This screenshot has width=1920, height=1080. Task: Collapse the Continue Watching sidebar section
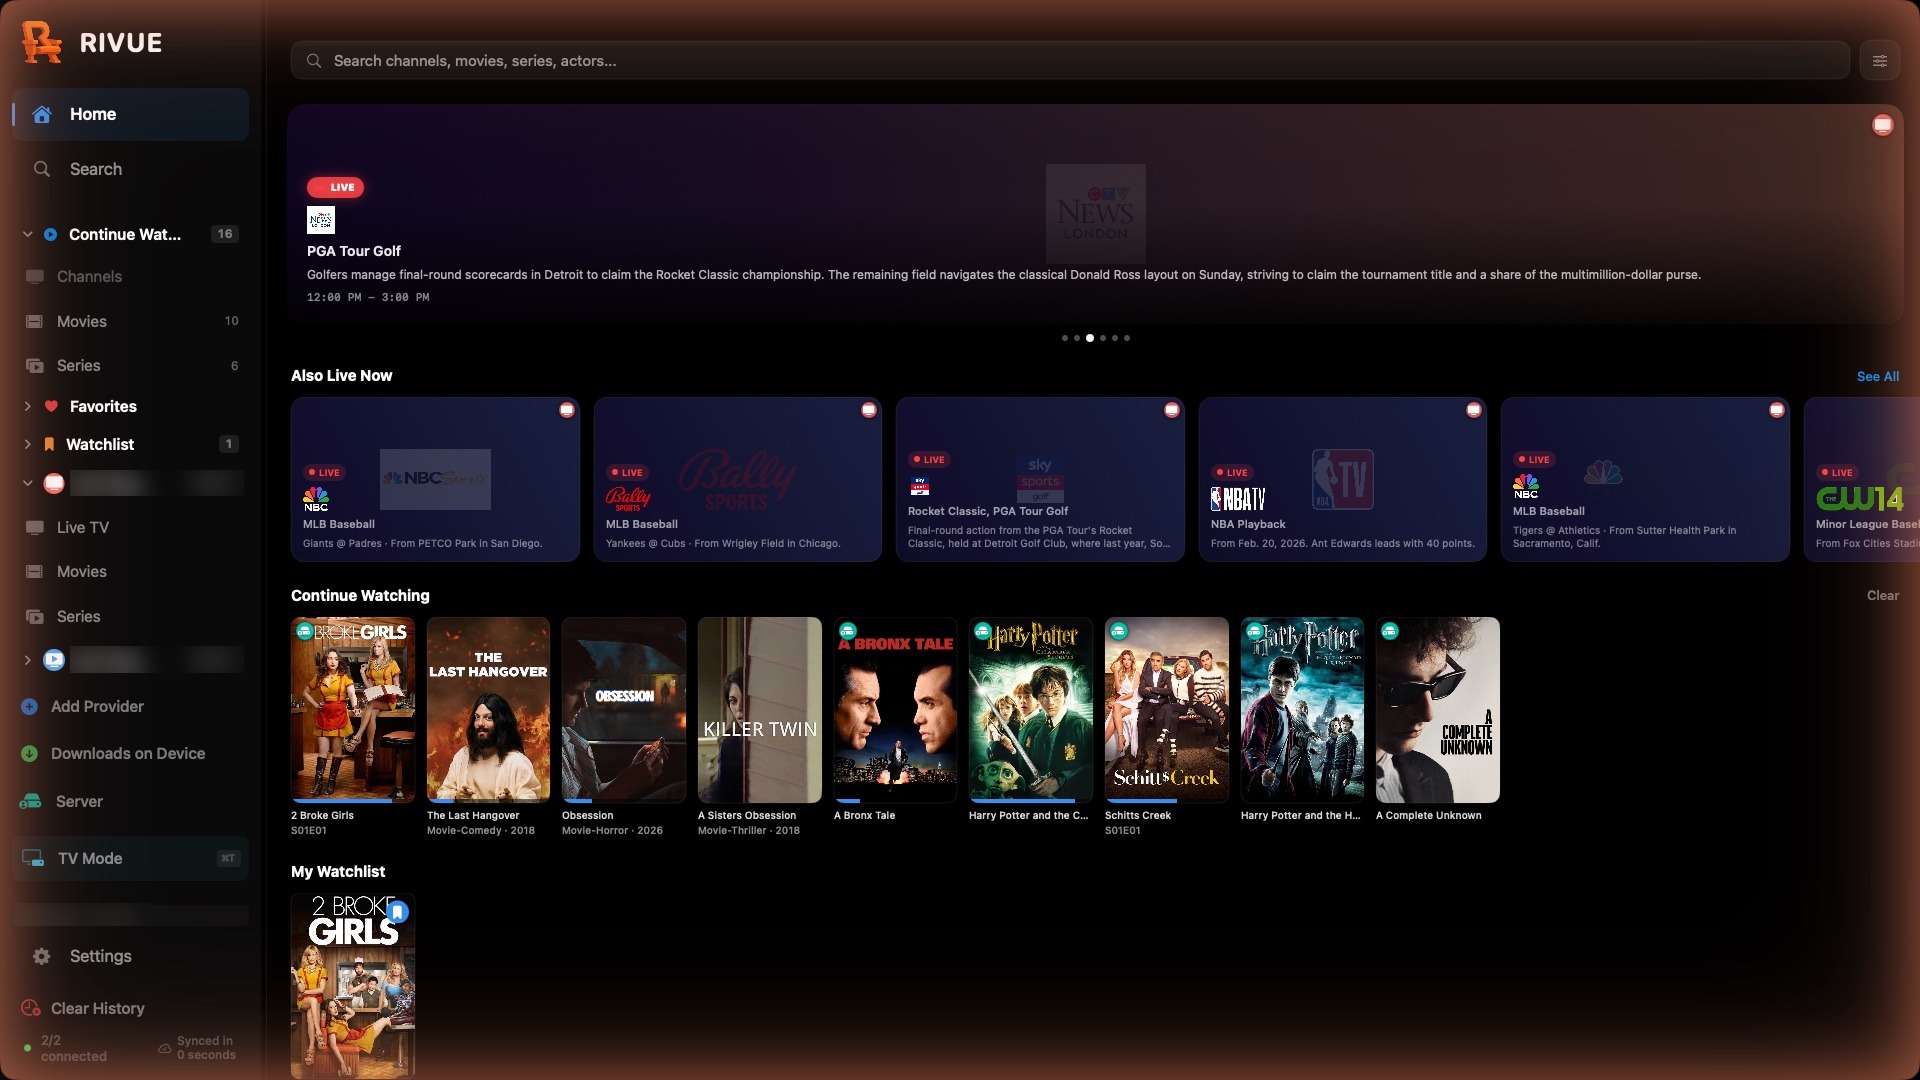[28, 234]
